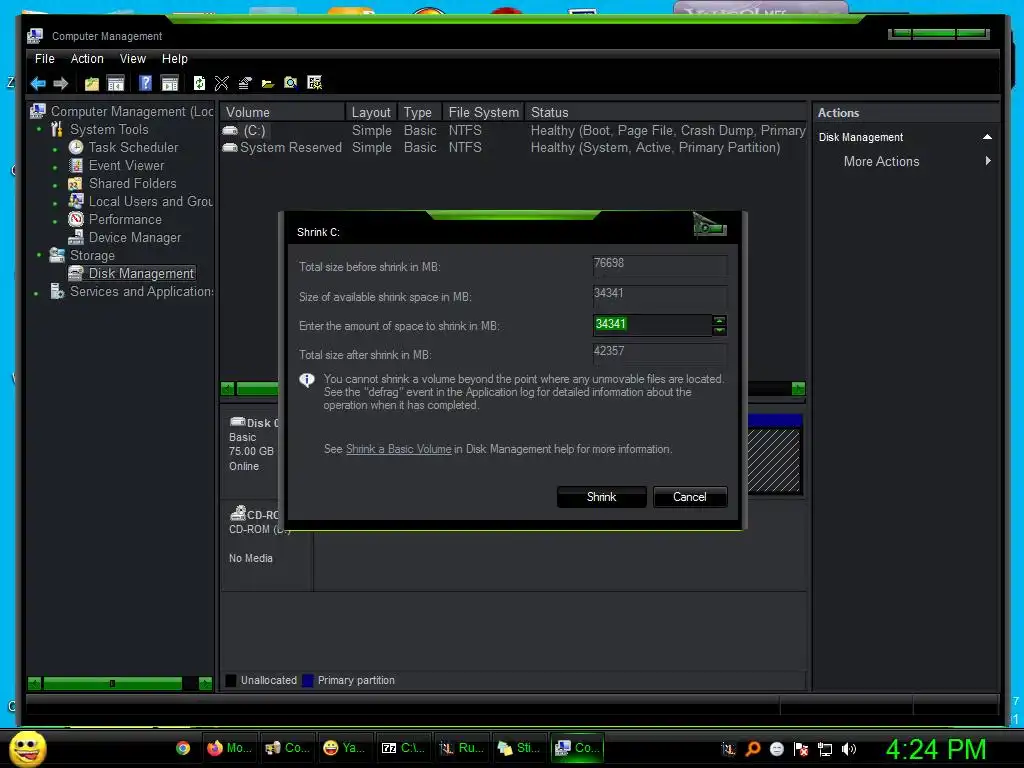Screen dimensions: 1024x768
Task: Sort by the Layout column header
Action: click(371, 112)
